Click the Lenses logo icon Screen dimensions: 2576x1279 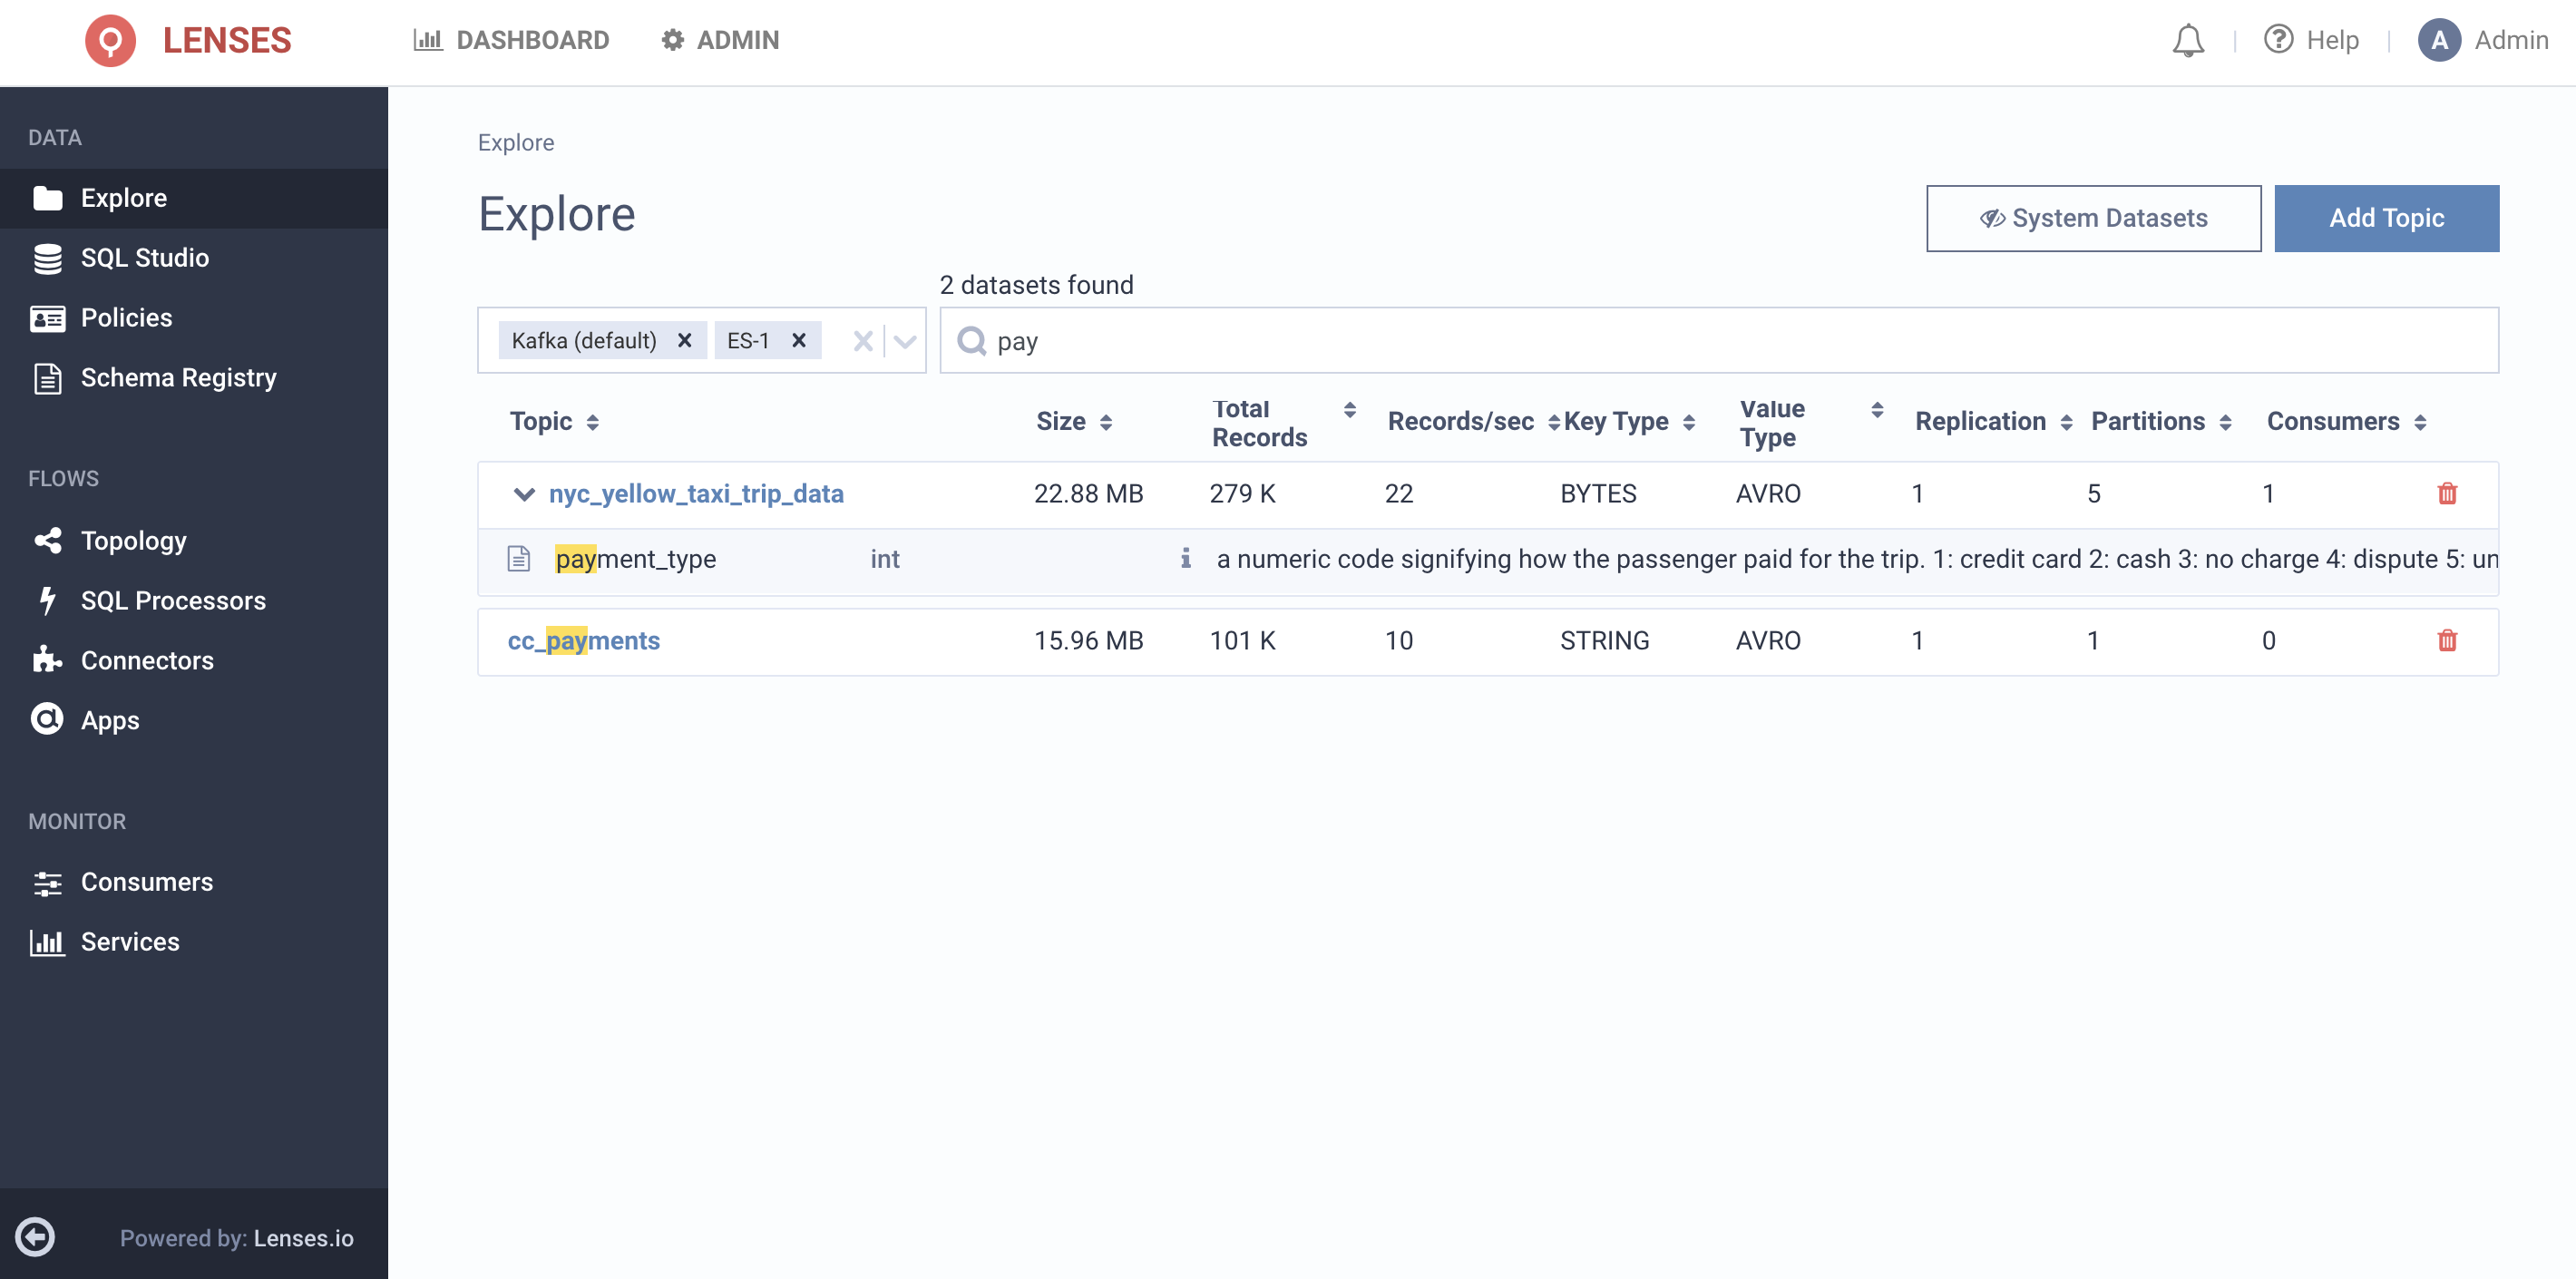tap(110, 41)
